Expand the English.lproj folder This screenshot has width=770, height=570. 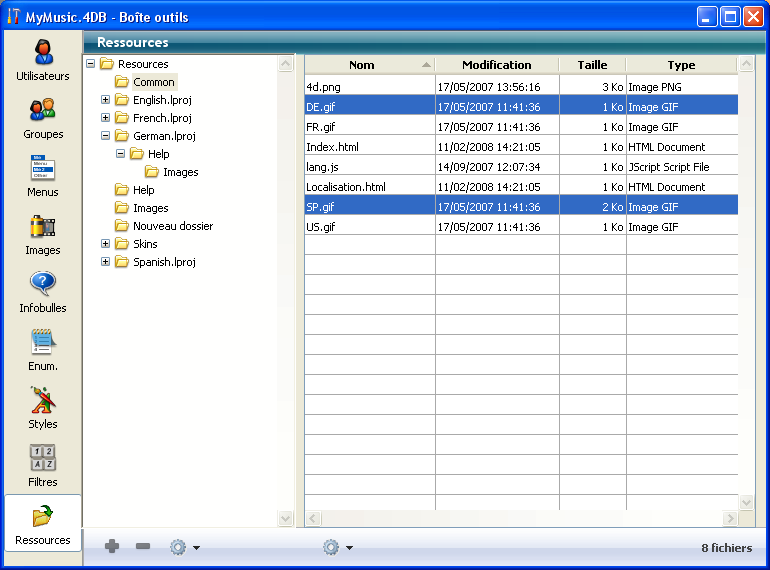click(x=106, y=100)
